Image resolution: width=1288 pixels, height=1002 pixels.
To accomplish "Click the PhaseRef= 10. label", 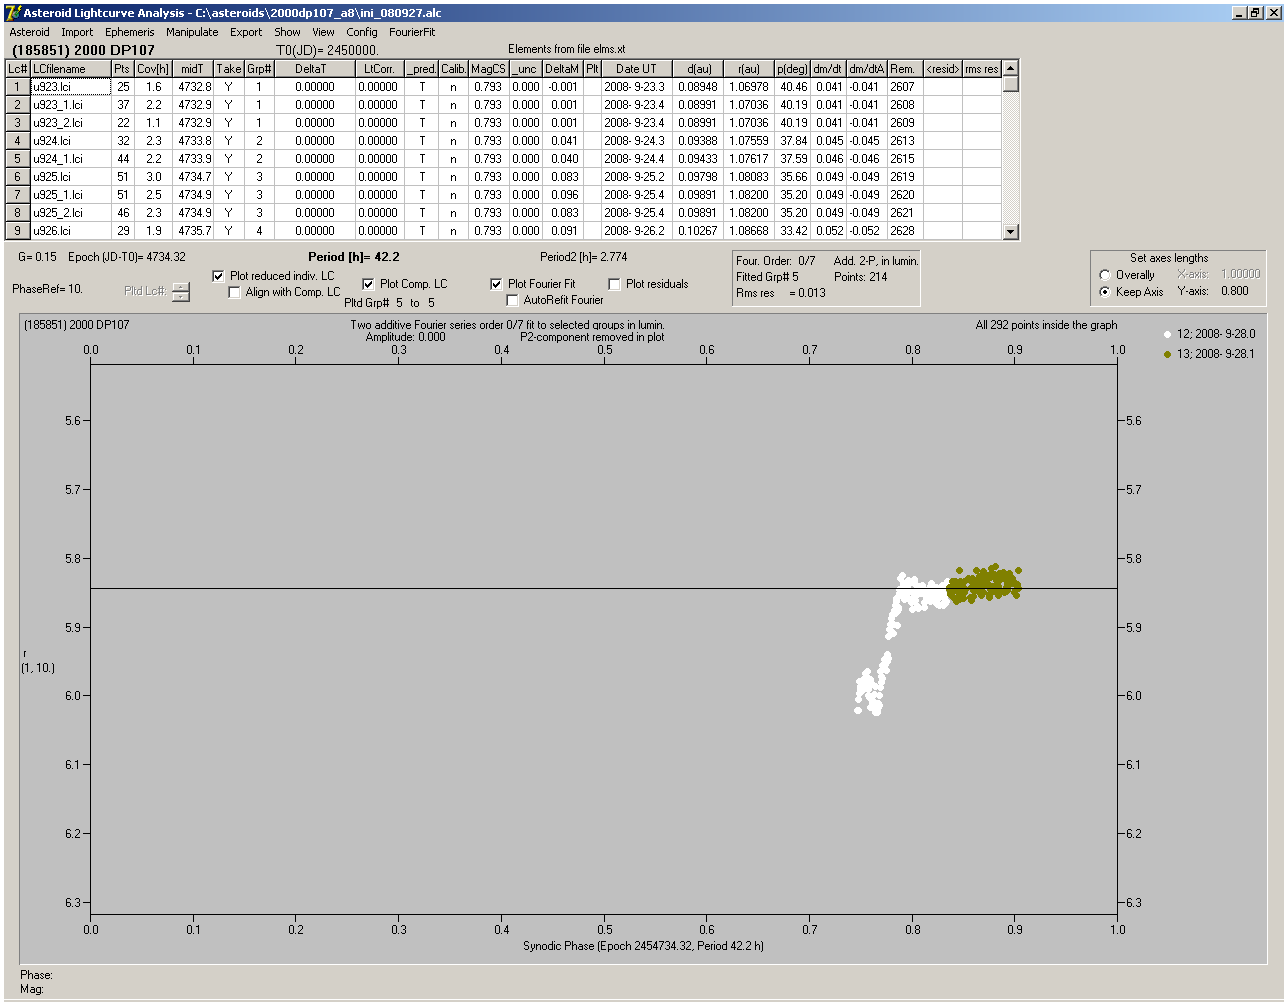I will click(x=47, y=289).
